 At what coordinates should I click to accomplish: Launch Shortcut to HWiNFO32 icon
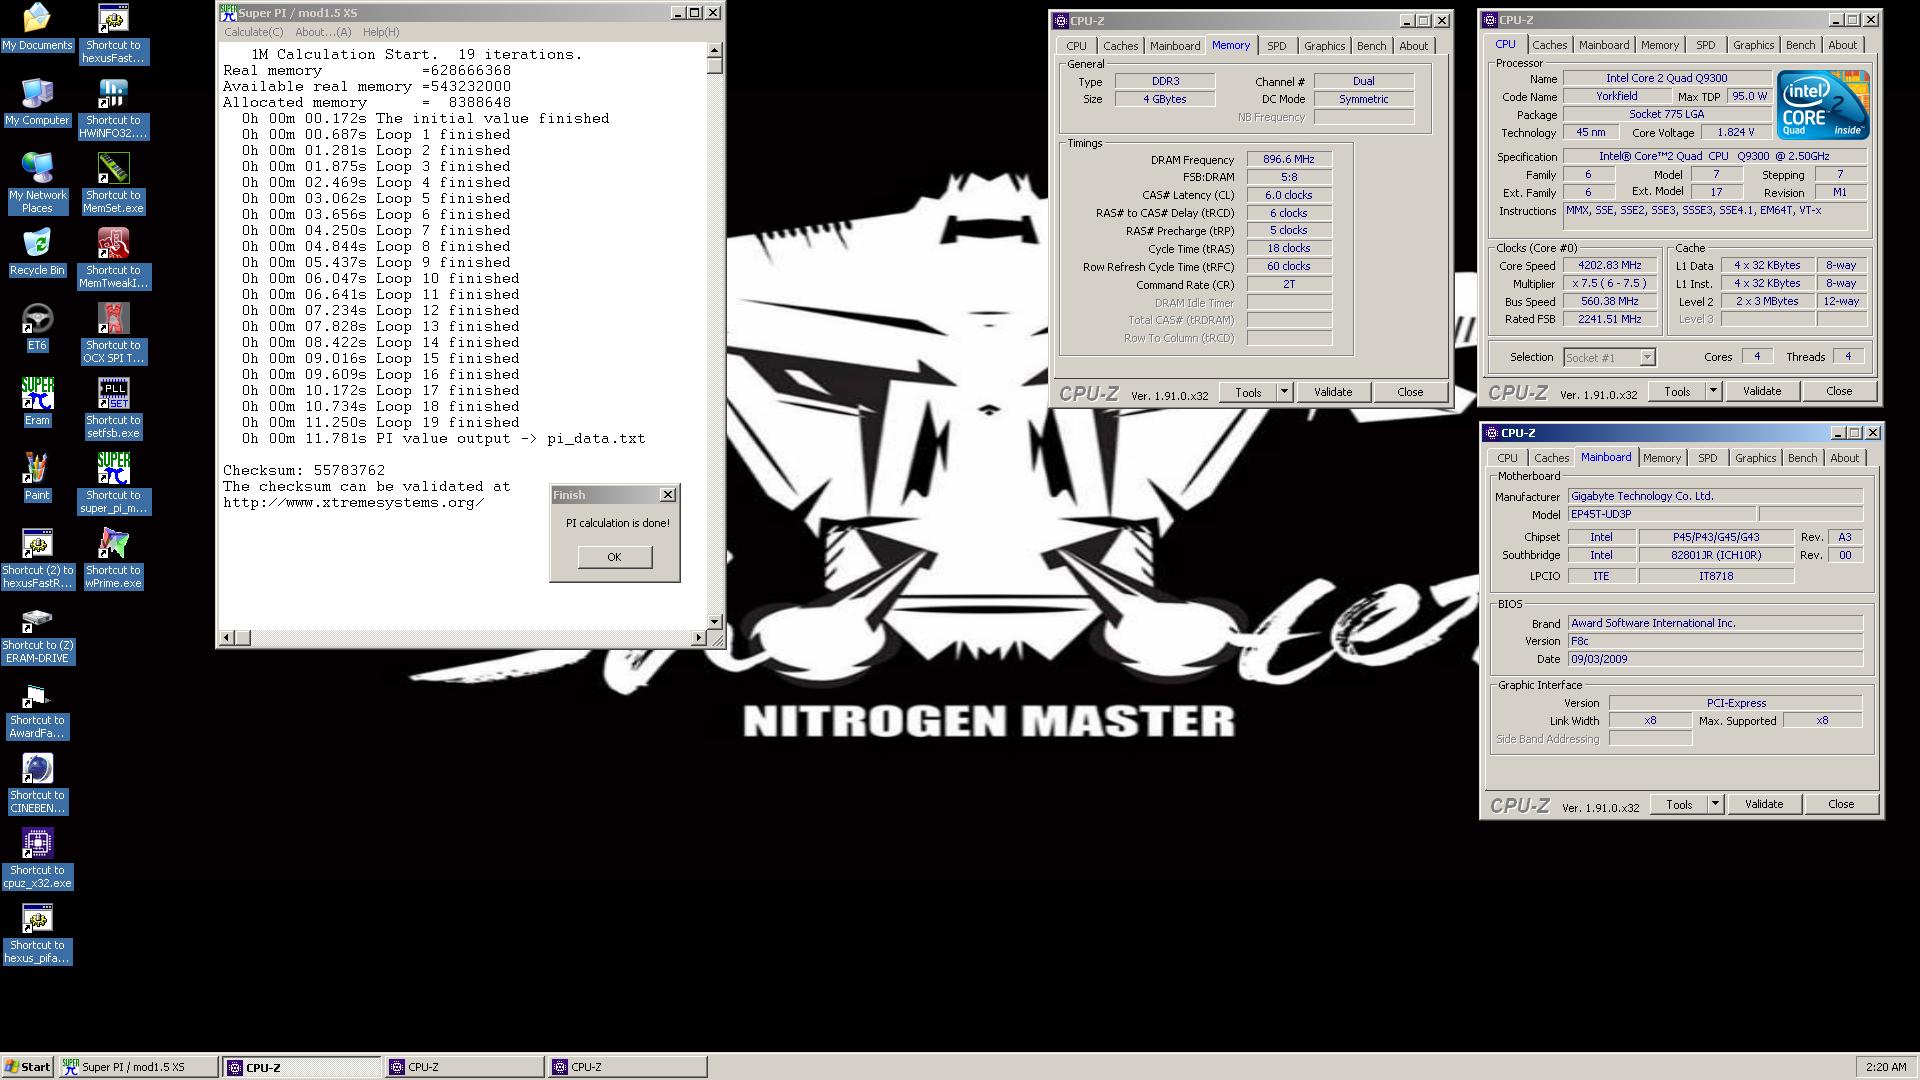[113, 109]
